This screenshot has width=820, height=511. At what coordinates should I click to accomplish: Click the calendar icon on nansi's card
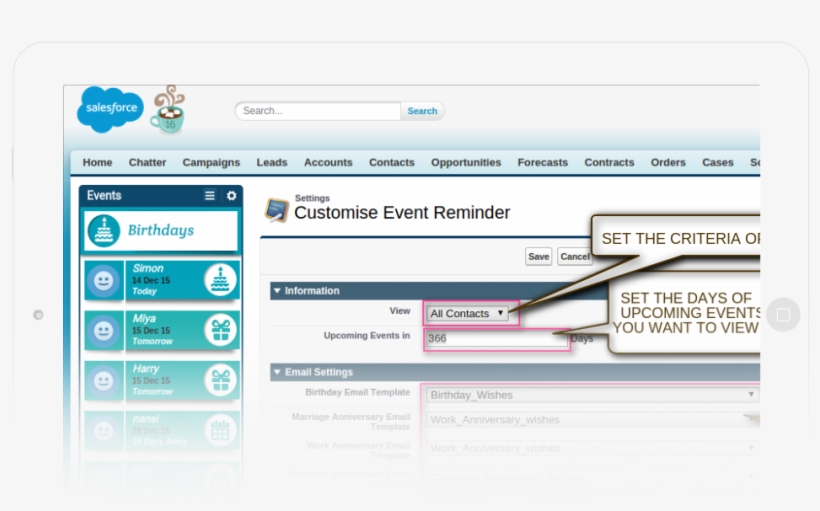(x=220, y=430)
